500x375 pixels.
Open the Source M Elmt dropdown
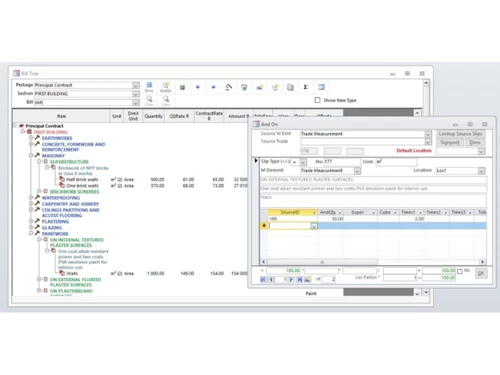click(428, 134)
